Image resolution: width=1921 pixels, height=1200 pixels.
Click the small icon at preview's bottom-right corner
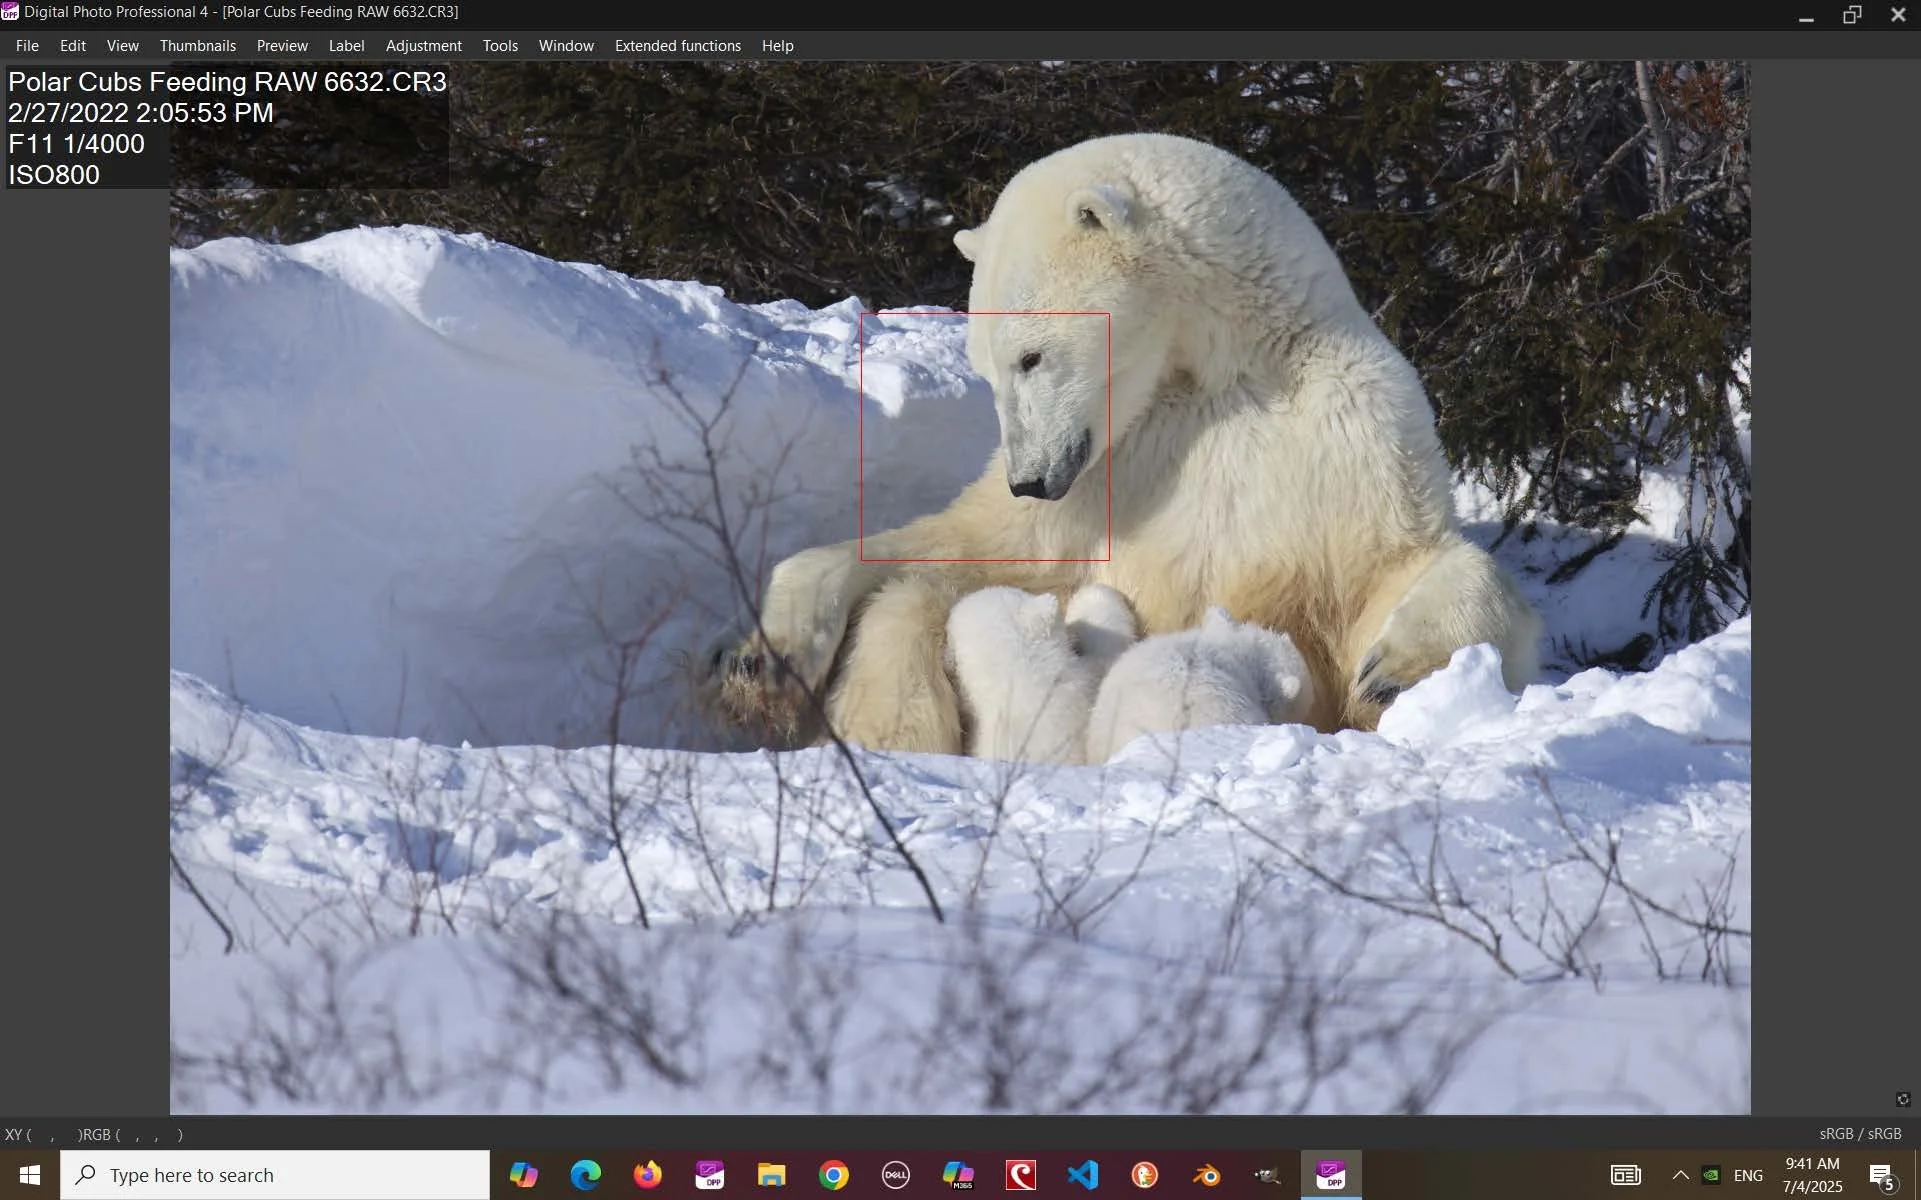pyautogui.click(x=1902, y=1099)
